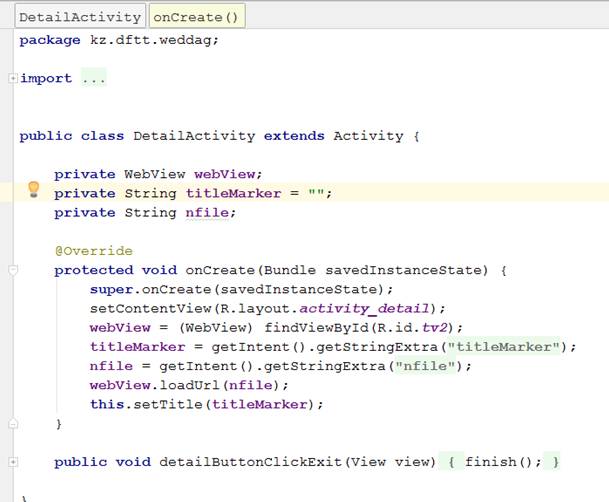Click 'findViewById' method call
Viewport: 609px width, 502px height.
(316, 327)
